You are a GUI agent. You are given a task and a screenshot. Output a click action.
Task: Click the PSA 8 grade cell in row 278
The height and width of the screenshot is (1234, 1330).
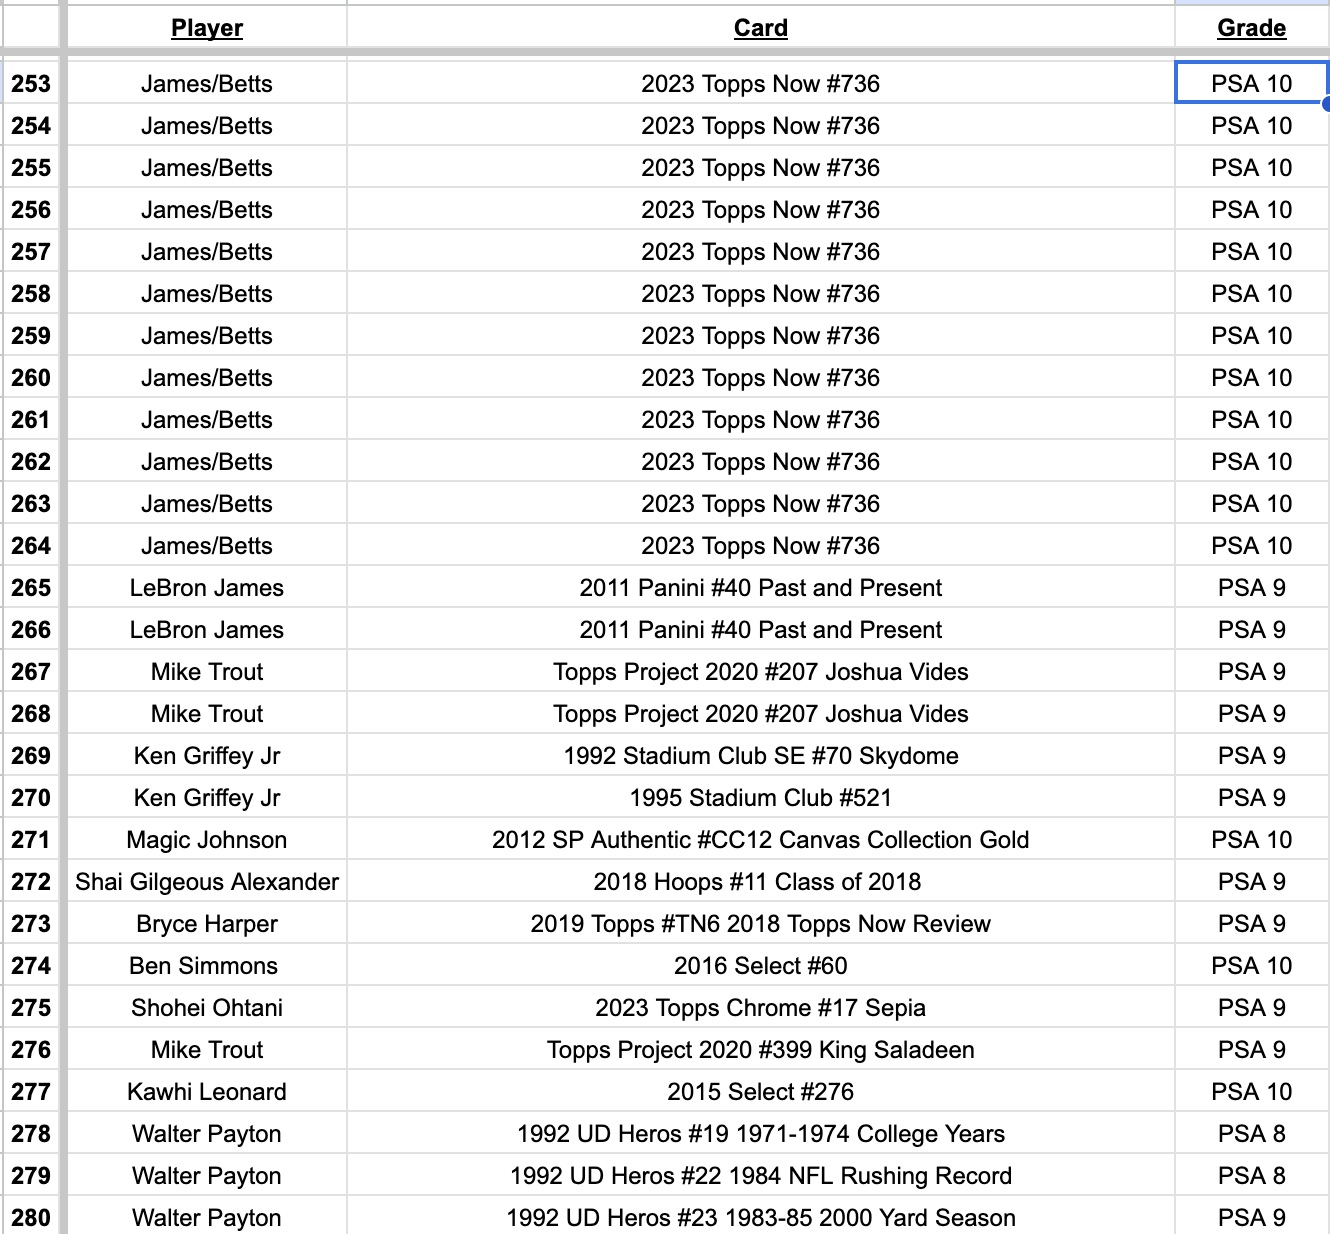[1251, 1134]
